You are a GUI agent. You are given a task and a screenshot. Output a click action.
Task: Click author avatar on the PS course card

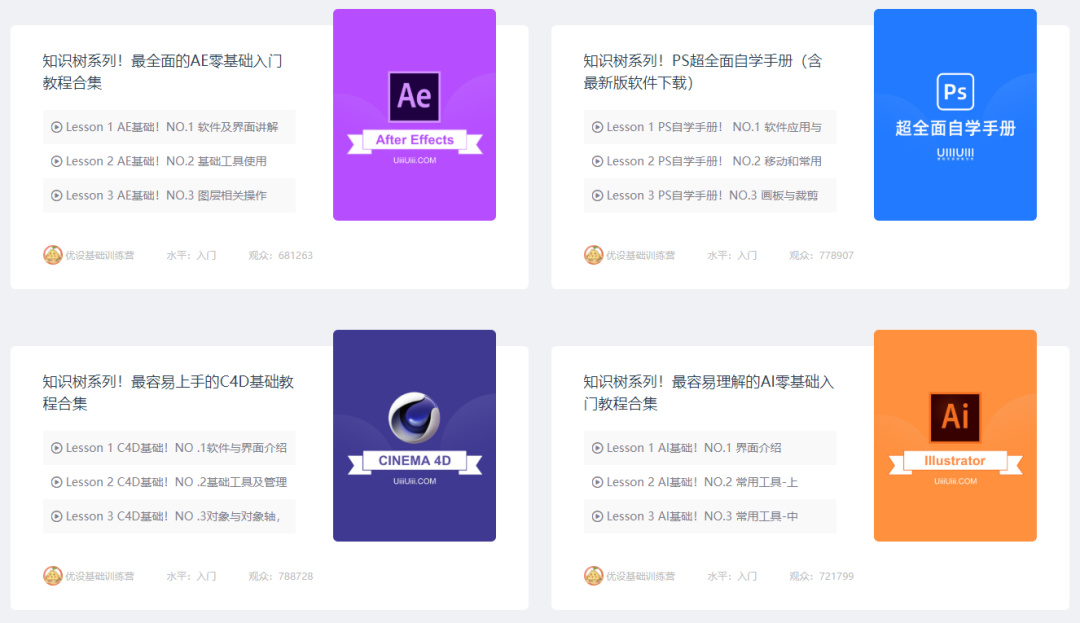593,255
